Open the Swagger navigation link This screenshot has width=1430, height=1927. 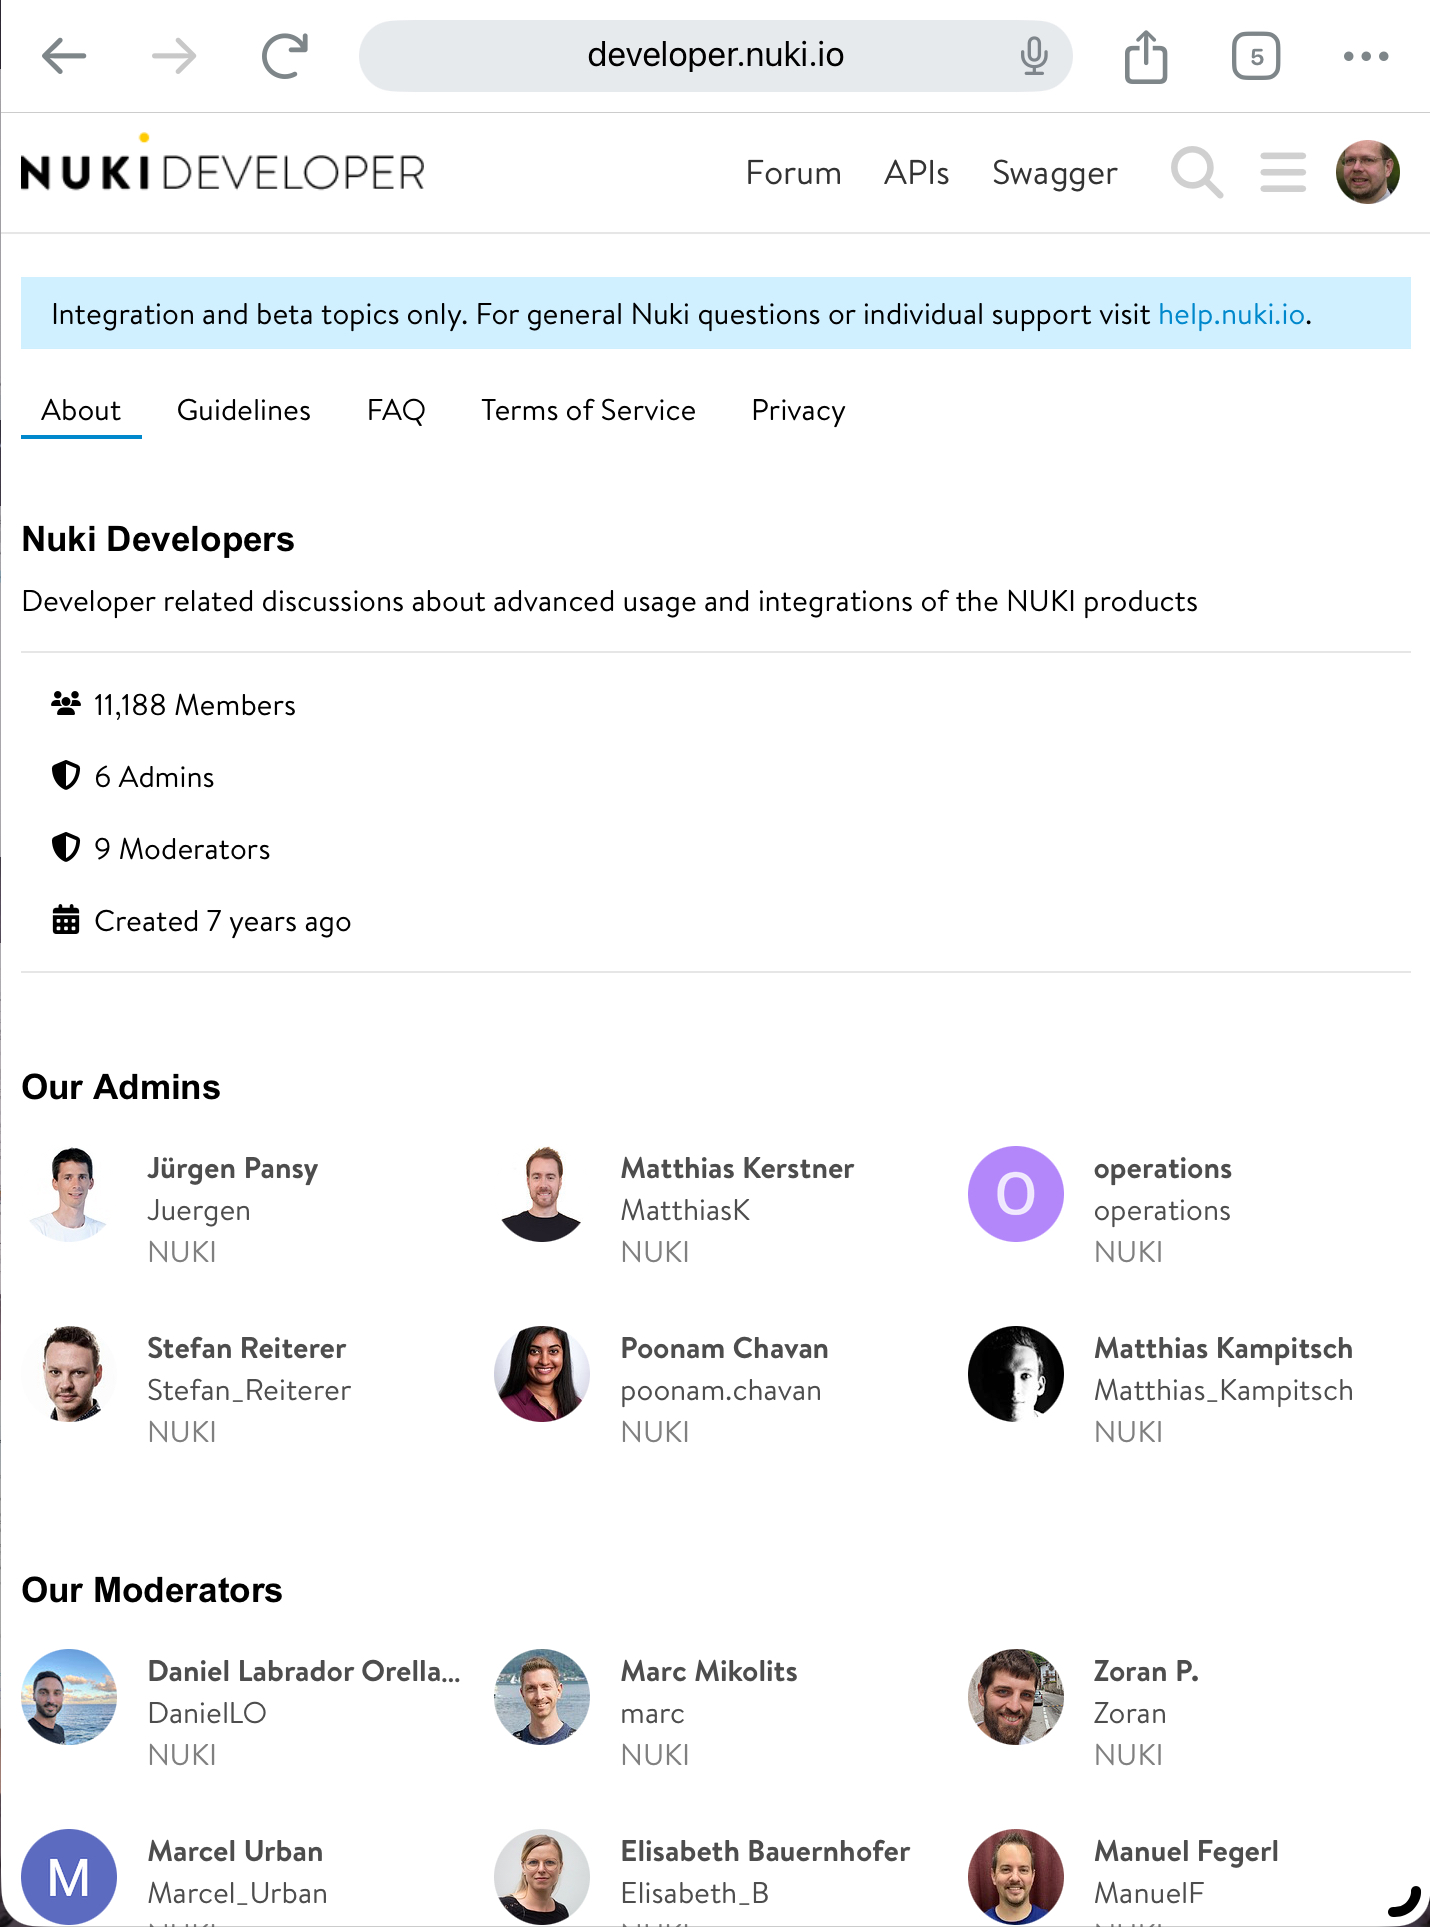pyautogui.click(x=1054, y=173)
